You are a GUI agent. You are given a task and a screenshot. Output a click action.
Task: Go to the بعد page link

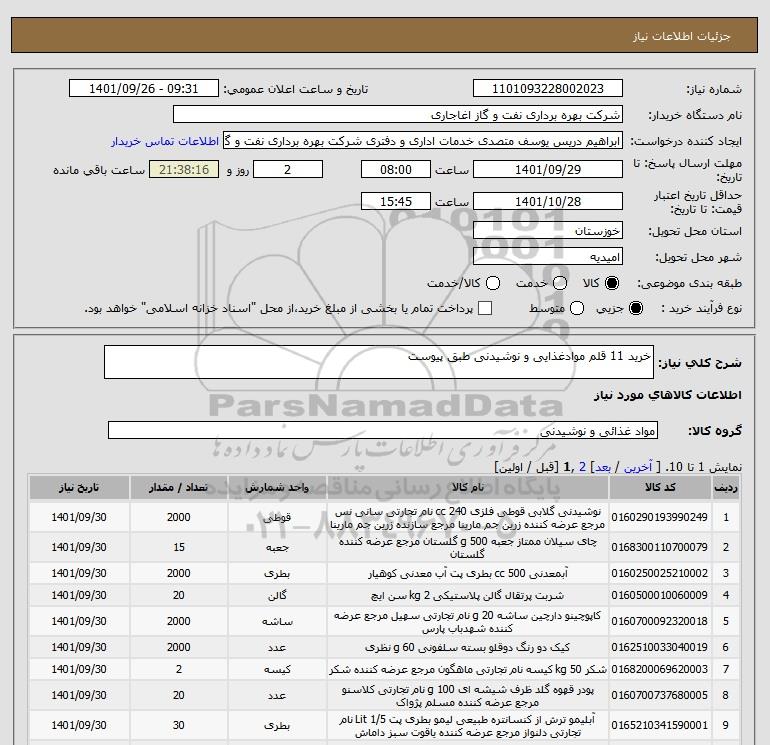[603, 467]
